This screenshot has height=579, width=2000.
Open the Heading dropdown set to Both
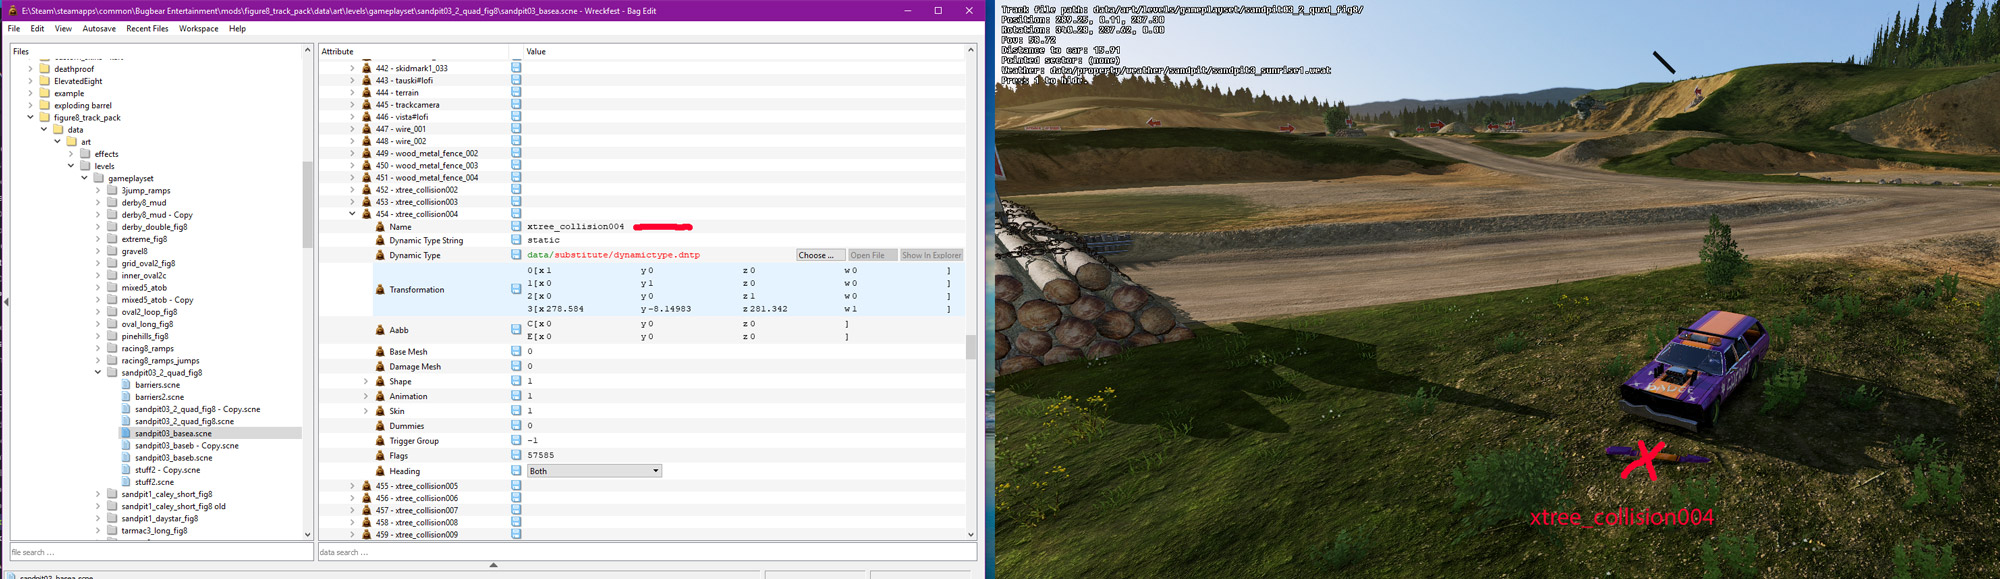click(594, 471)
